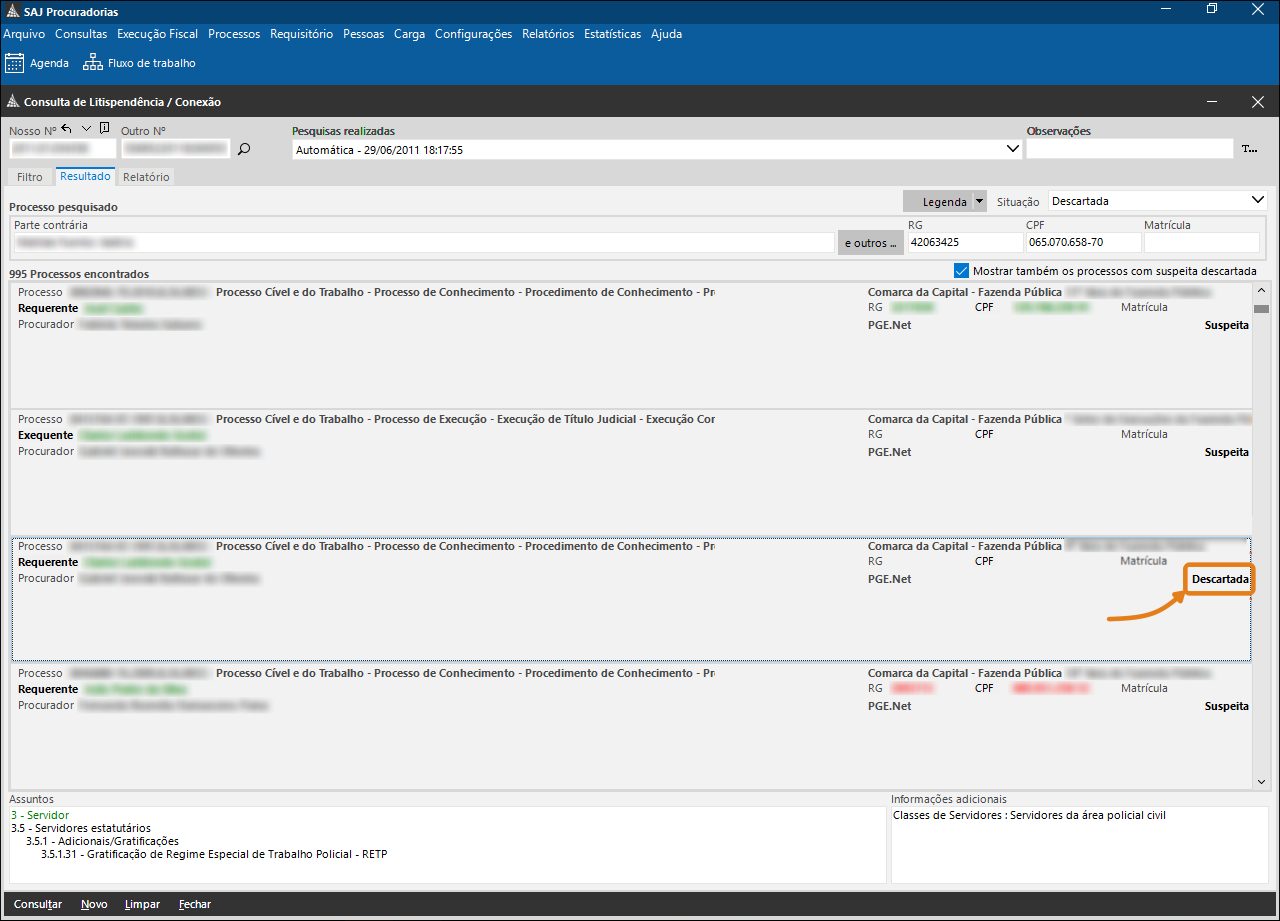Image resolution: width=1280 pixels, height=921 pixels.
Task: Click the results scrollbar down arrow
Action: tap(1261, 782)
